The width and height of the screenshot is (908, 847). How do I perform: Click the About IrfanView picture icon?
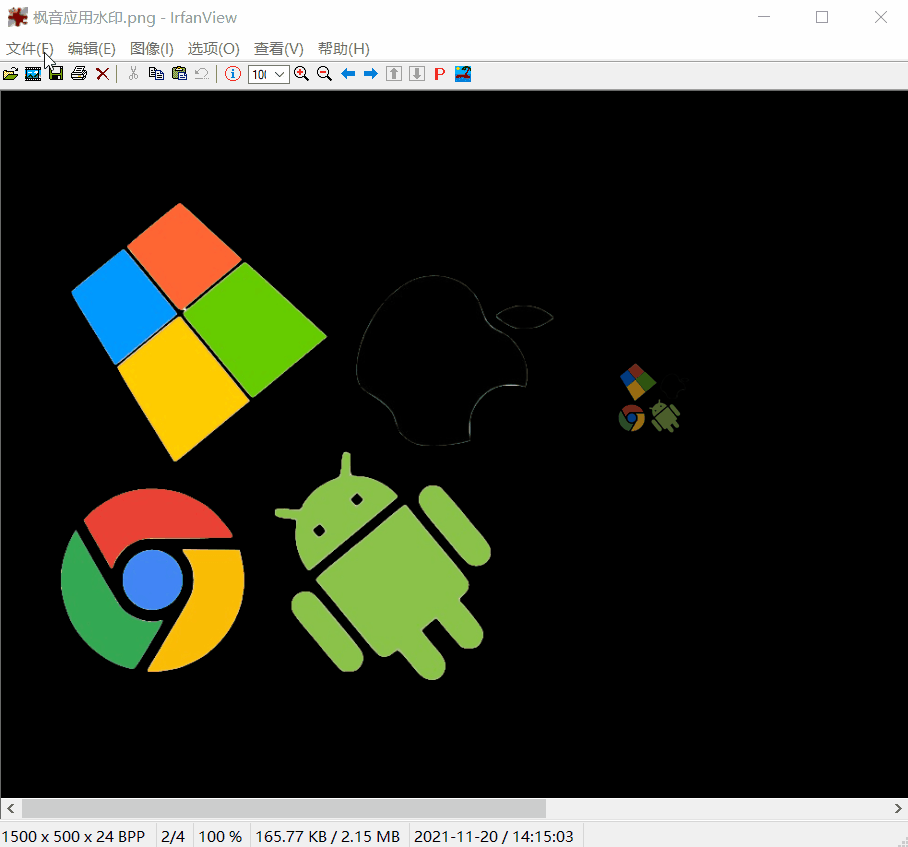[x=463, y=74]
